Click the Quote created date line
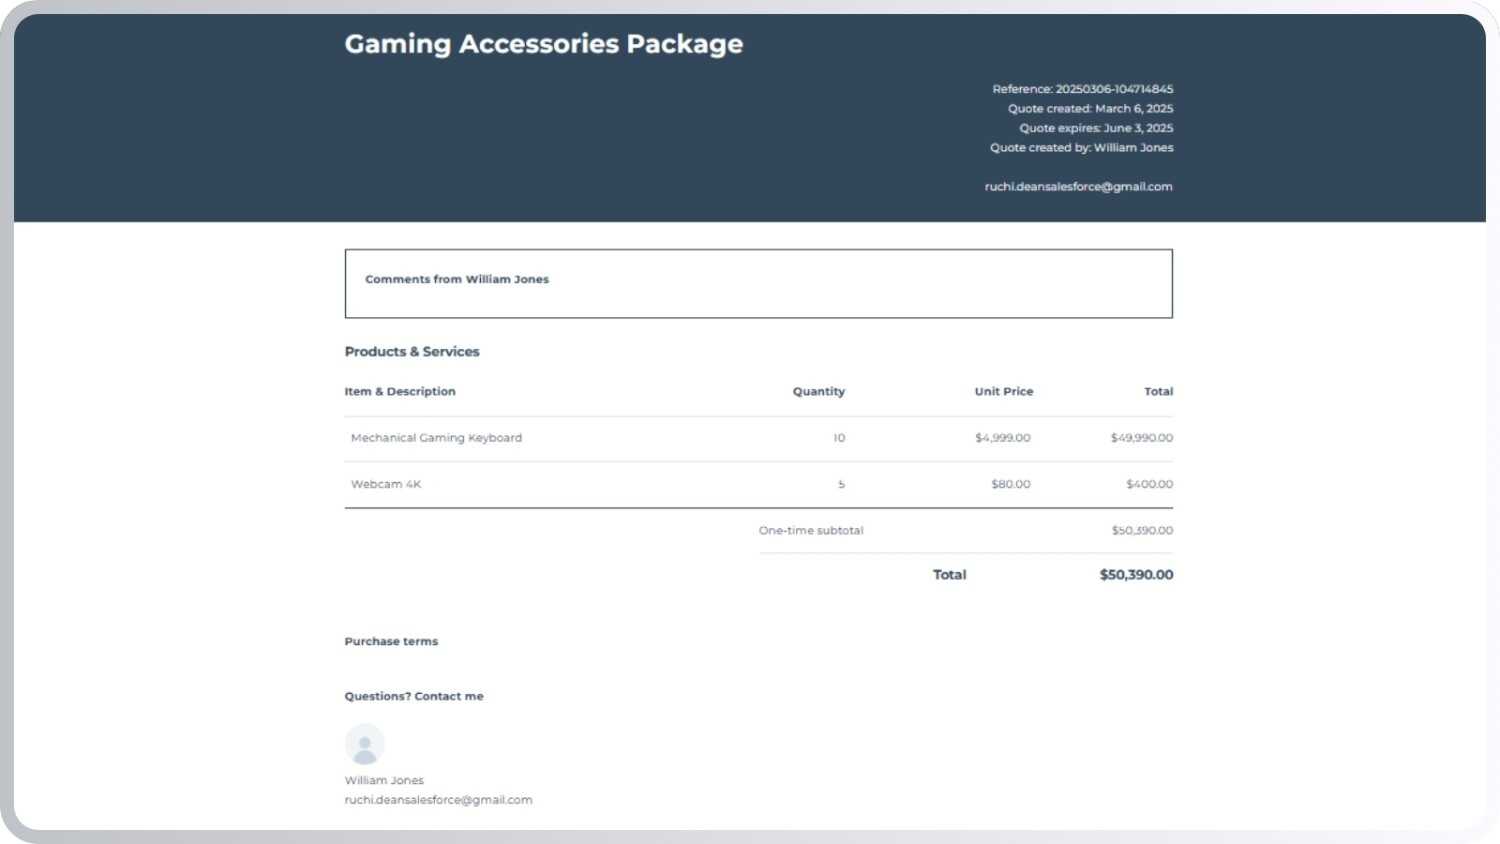Viewport: 1500px width, 844px height. click(x=1090, y=109)
